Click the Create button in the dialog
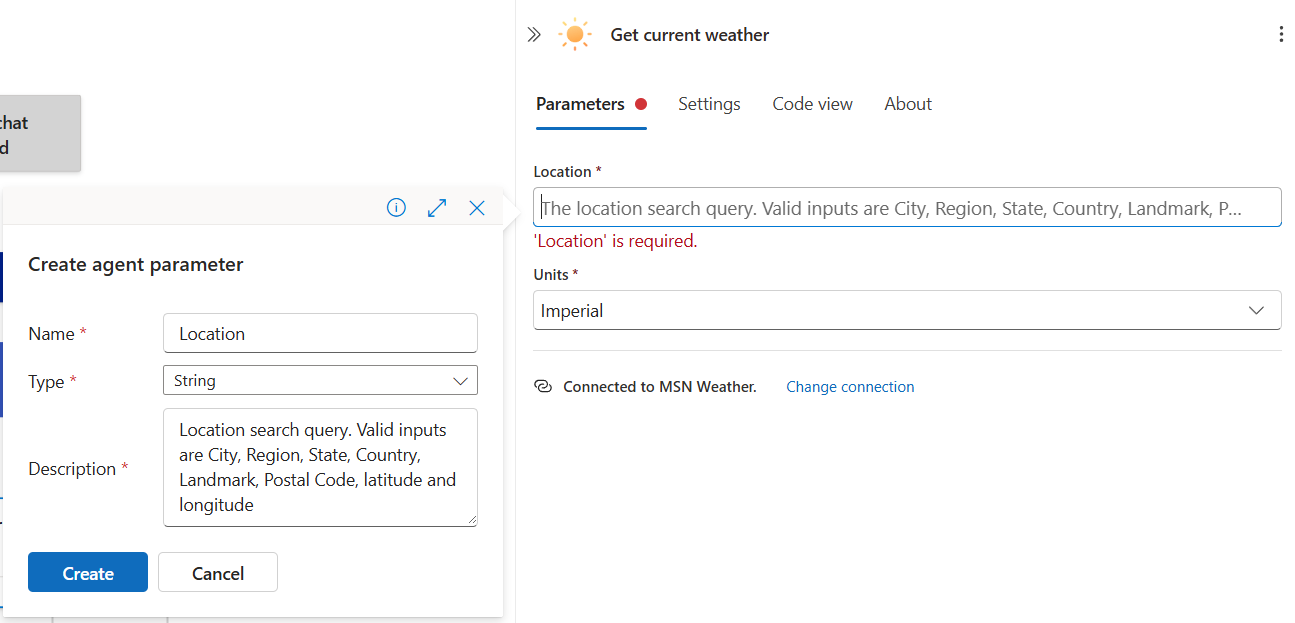The width and height of the screenshot is (1295, 623). click(x=87, y=572)
